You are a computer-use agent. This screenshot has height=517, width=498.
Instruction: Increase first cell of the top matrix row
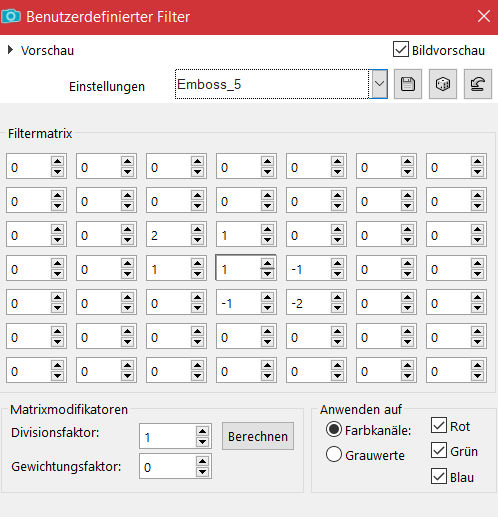coord(58,161)
